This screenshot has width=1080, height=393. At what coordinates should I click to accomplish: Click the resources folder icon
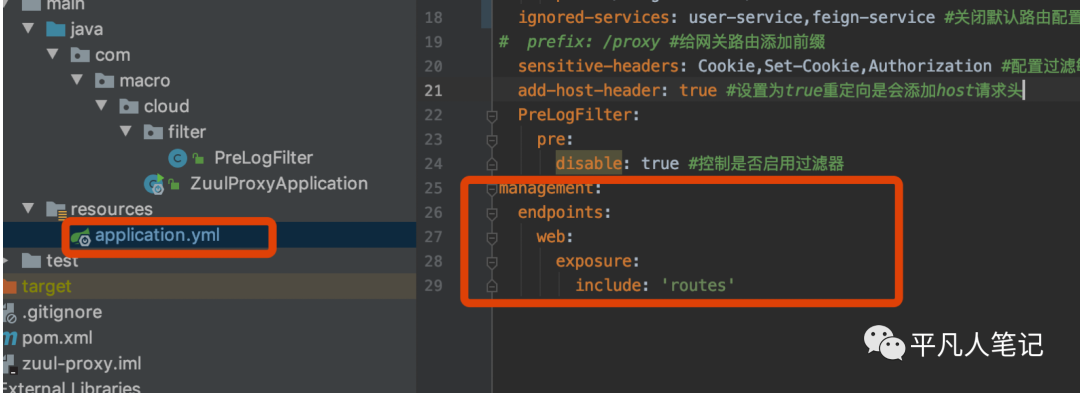click(55, 209)
